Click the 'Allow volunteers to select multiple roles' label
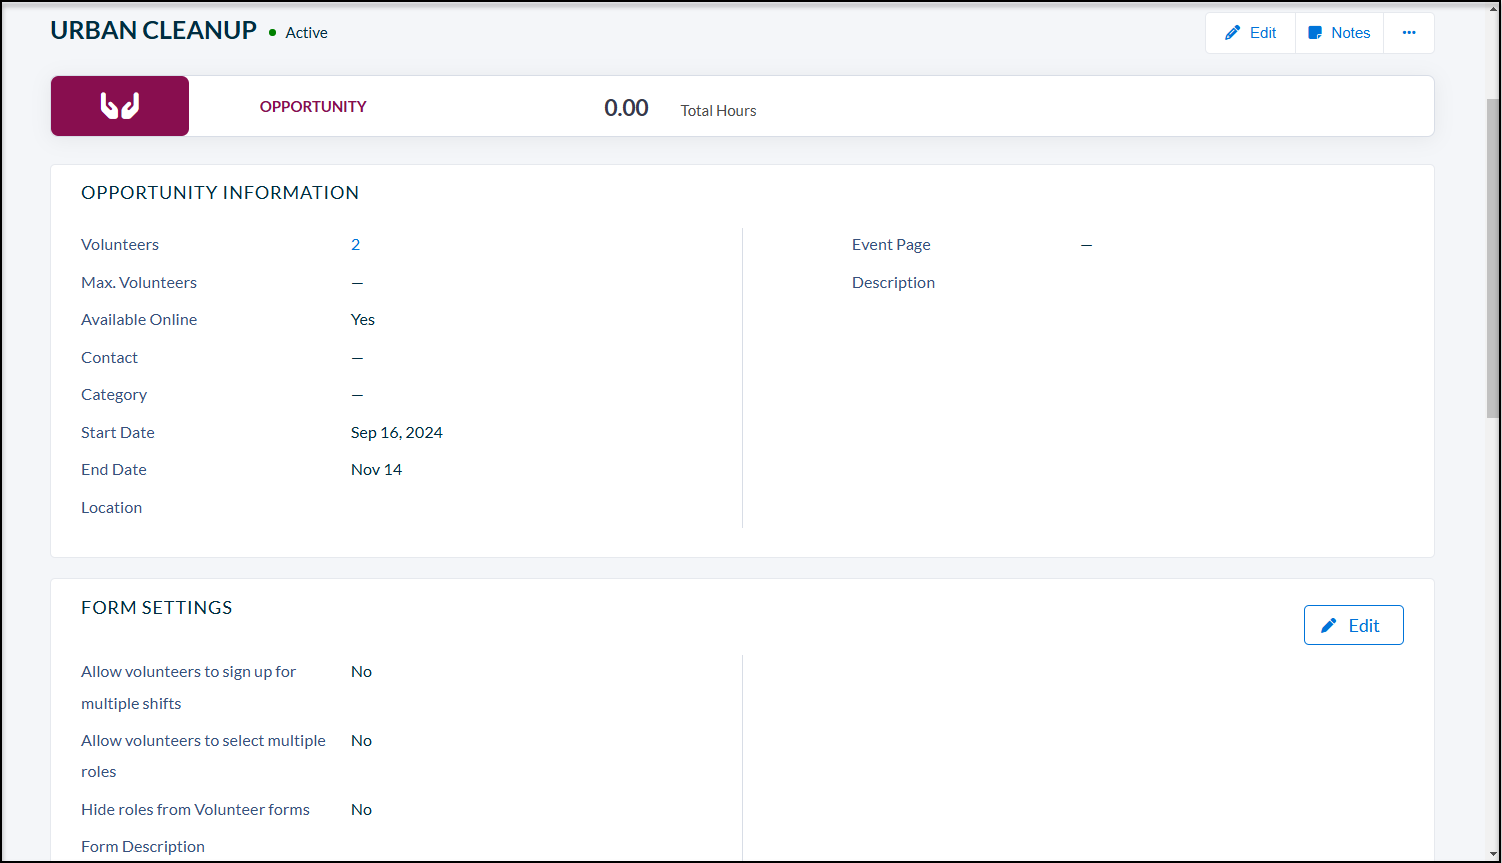The height and width of the screenshot is (863, 1502). point(203,756)
